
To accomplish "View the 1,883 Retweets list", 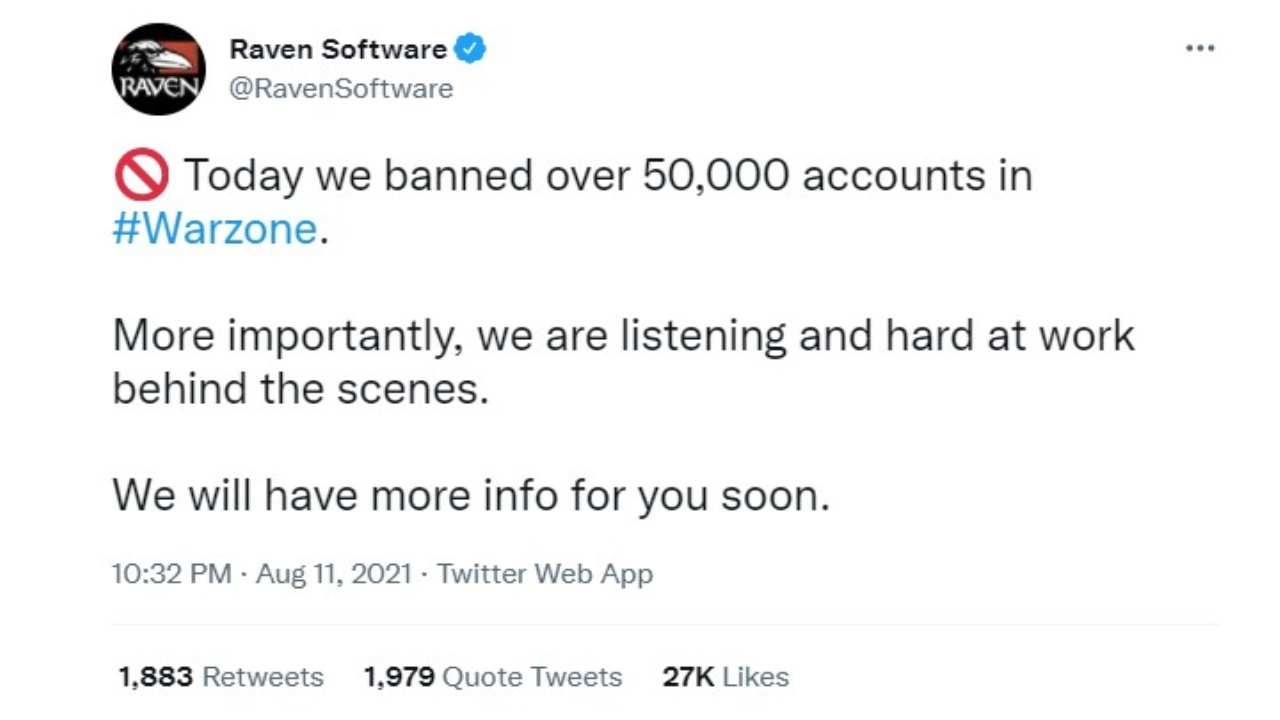I will (x=221, y=677).
